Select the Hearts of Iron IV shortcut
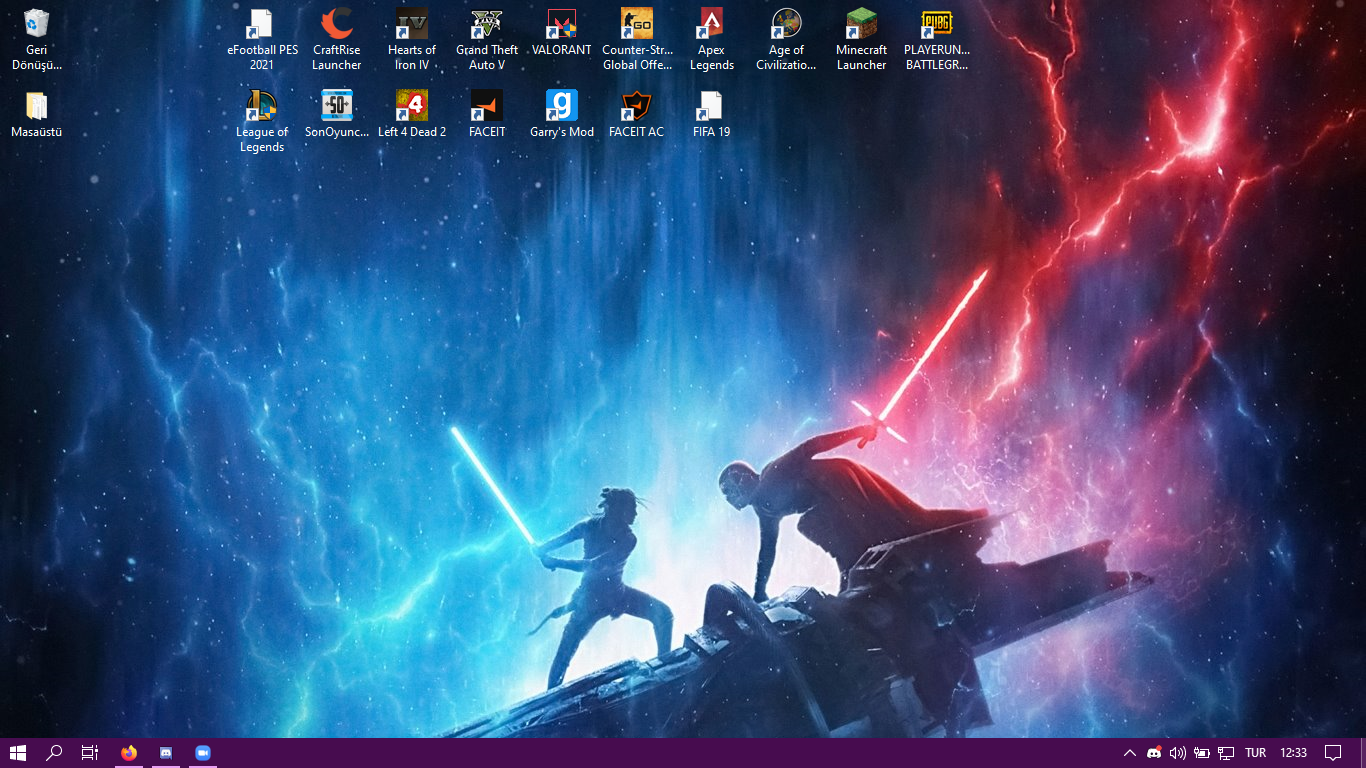 412,40
